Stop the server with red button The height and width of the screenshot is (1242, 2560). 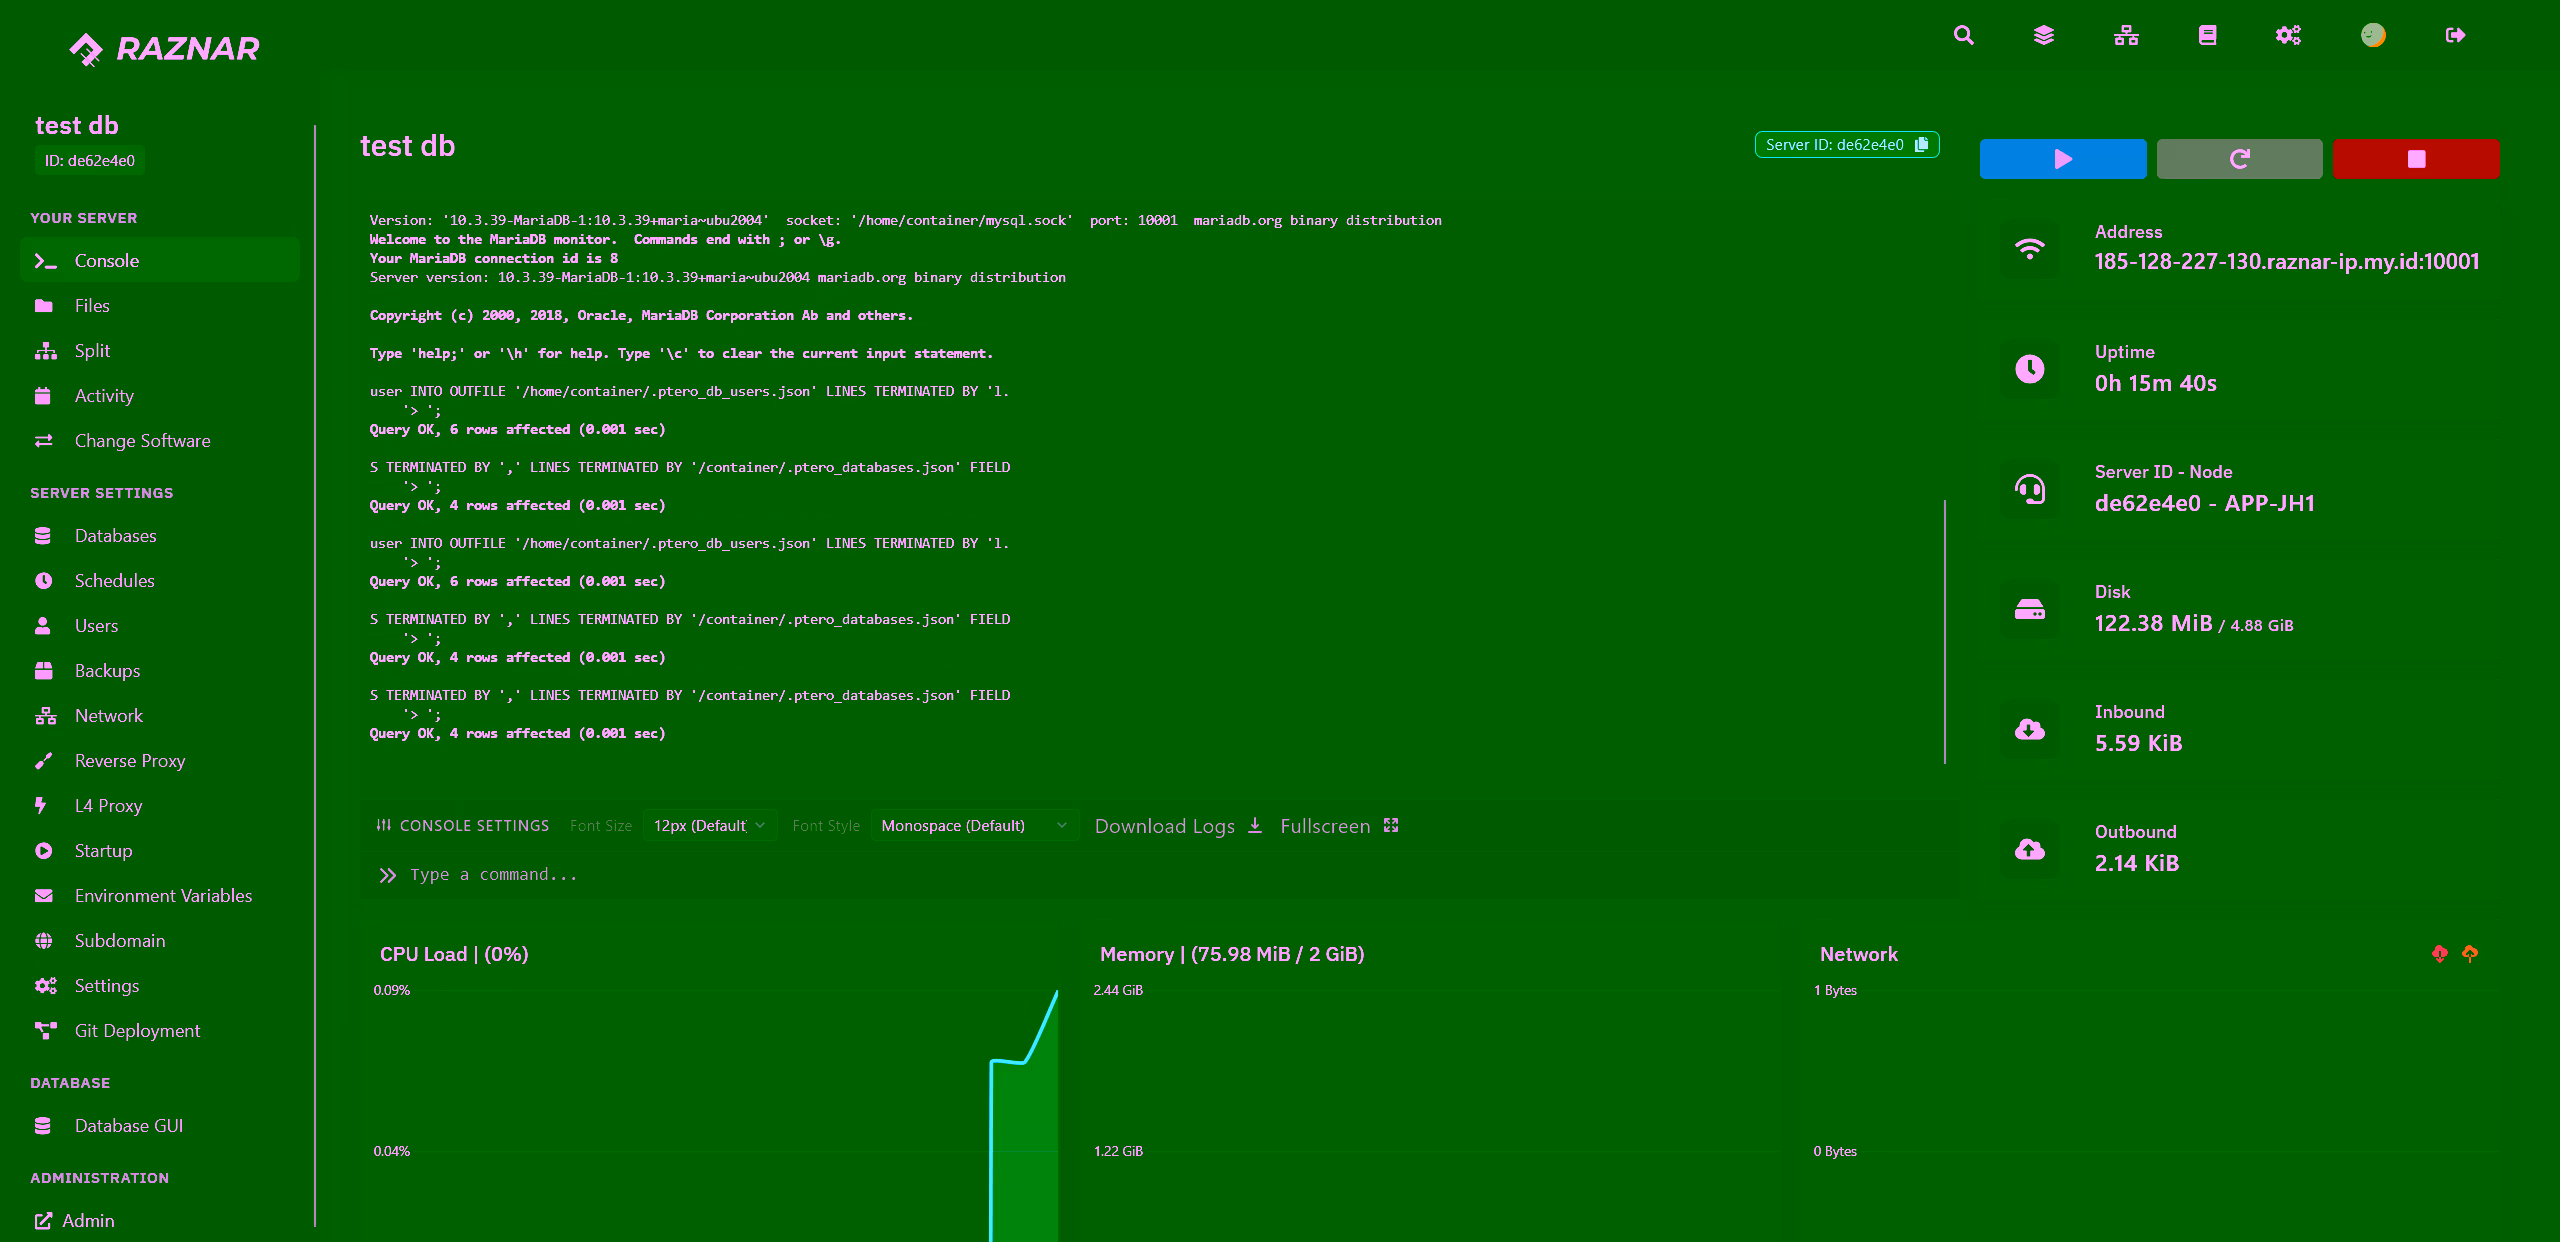tap(2416, 159)
